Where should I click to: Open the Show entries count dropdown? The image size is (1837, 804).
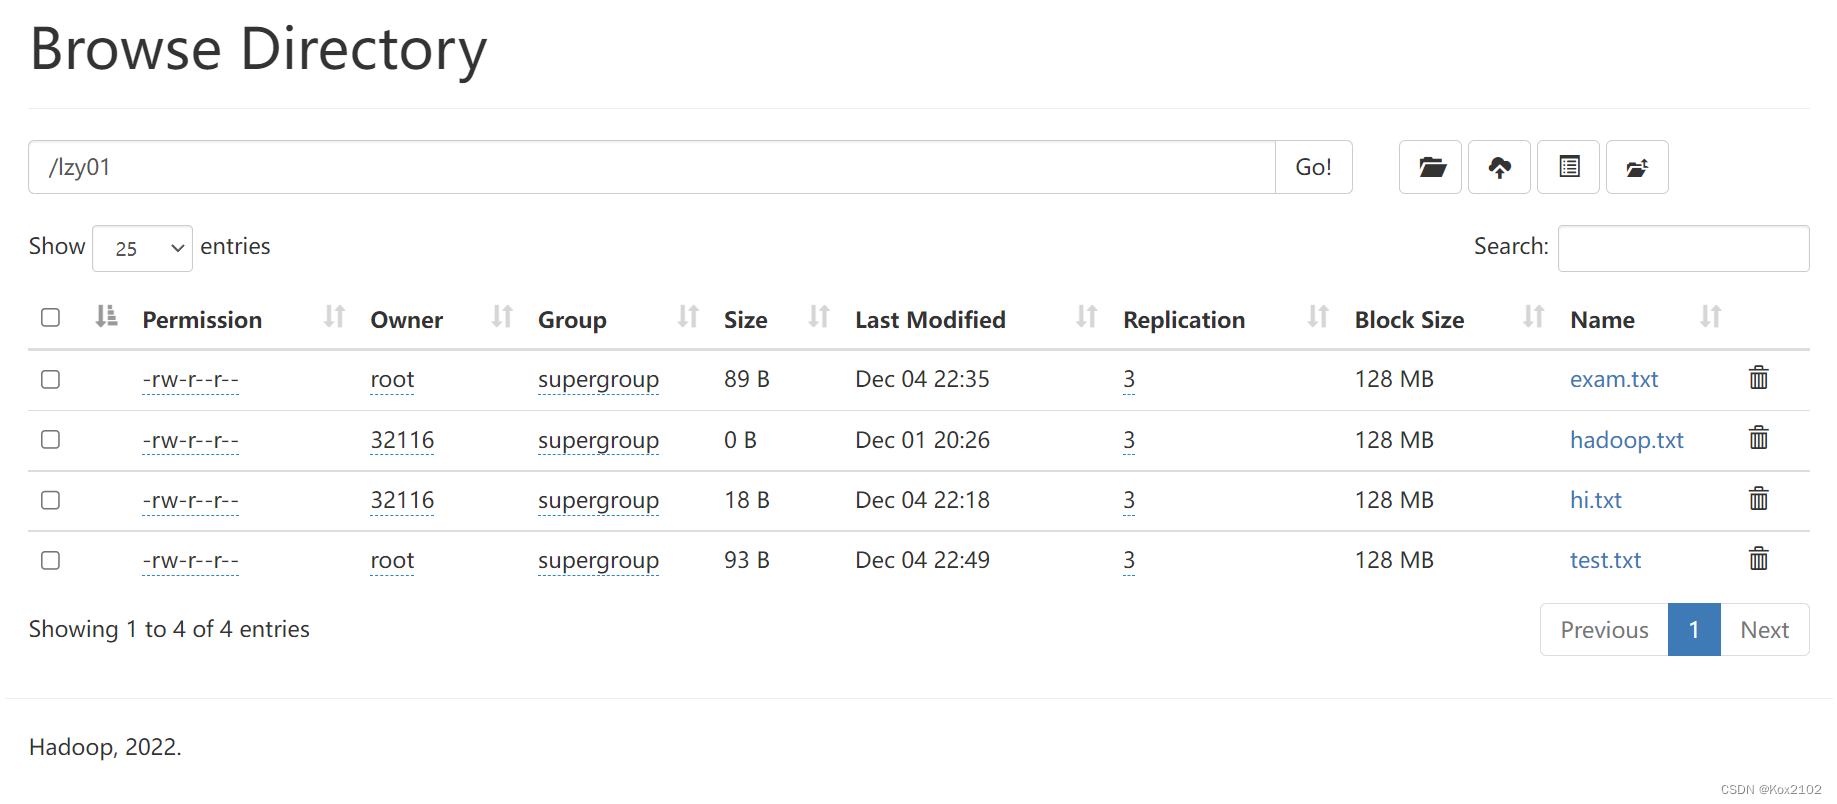pos(142,248)
